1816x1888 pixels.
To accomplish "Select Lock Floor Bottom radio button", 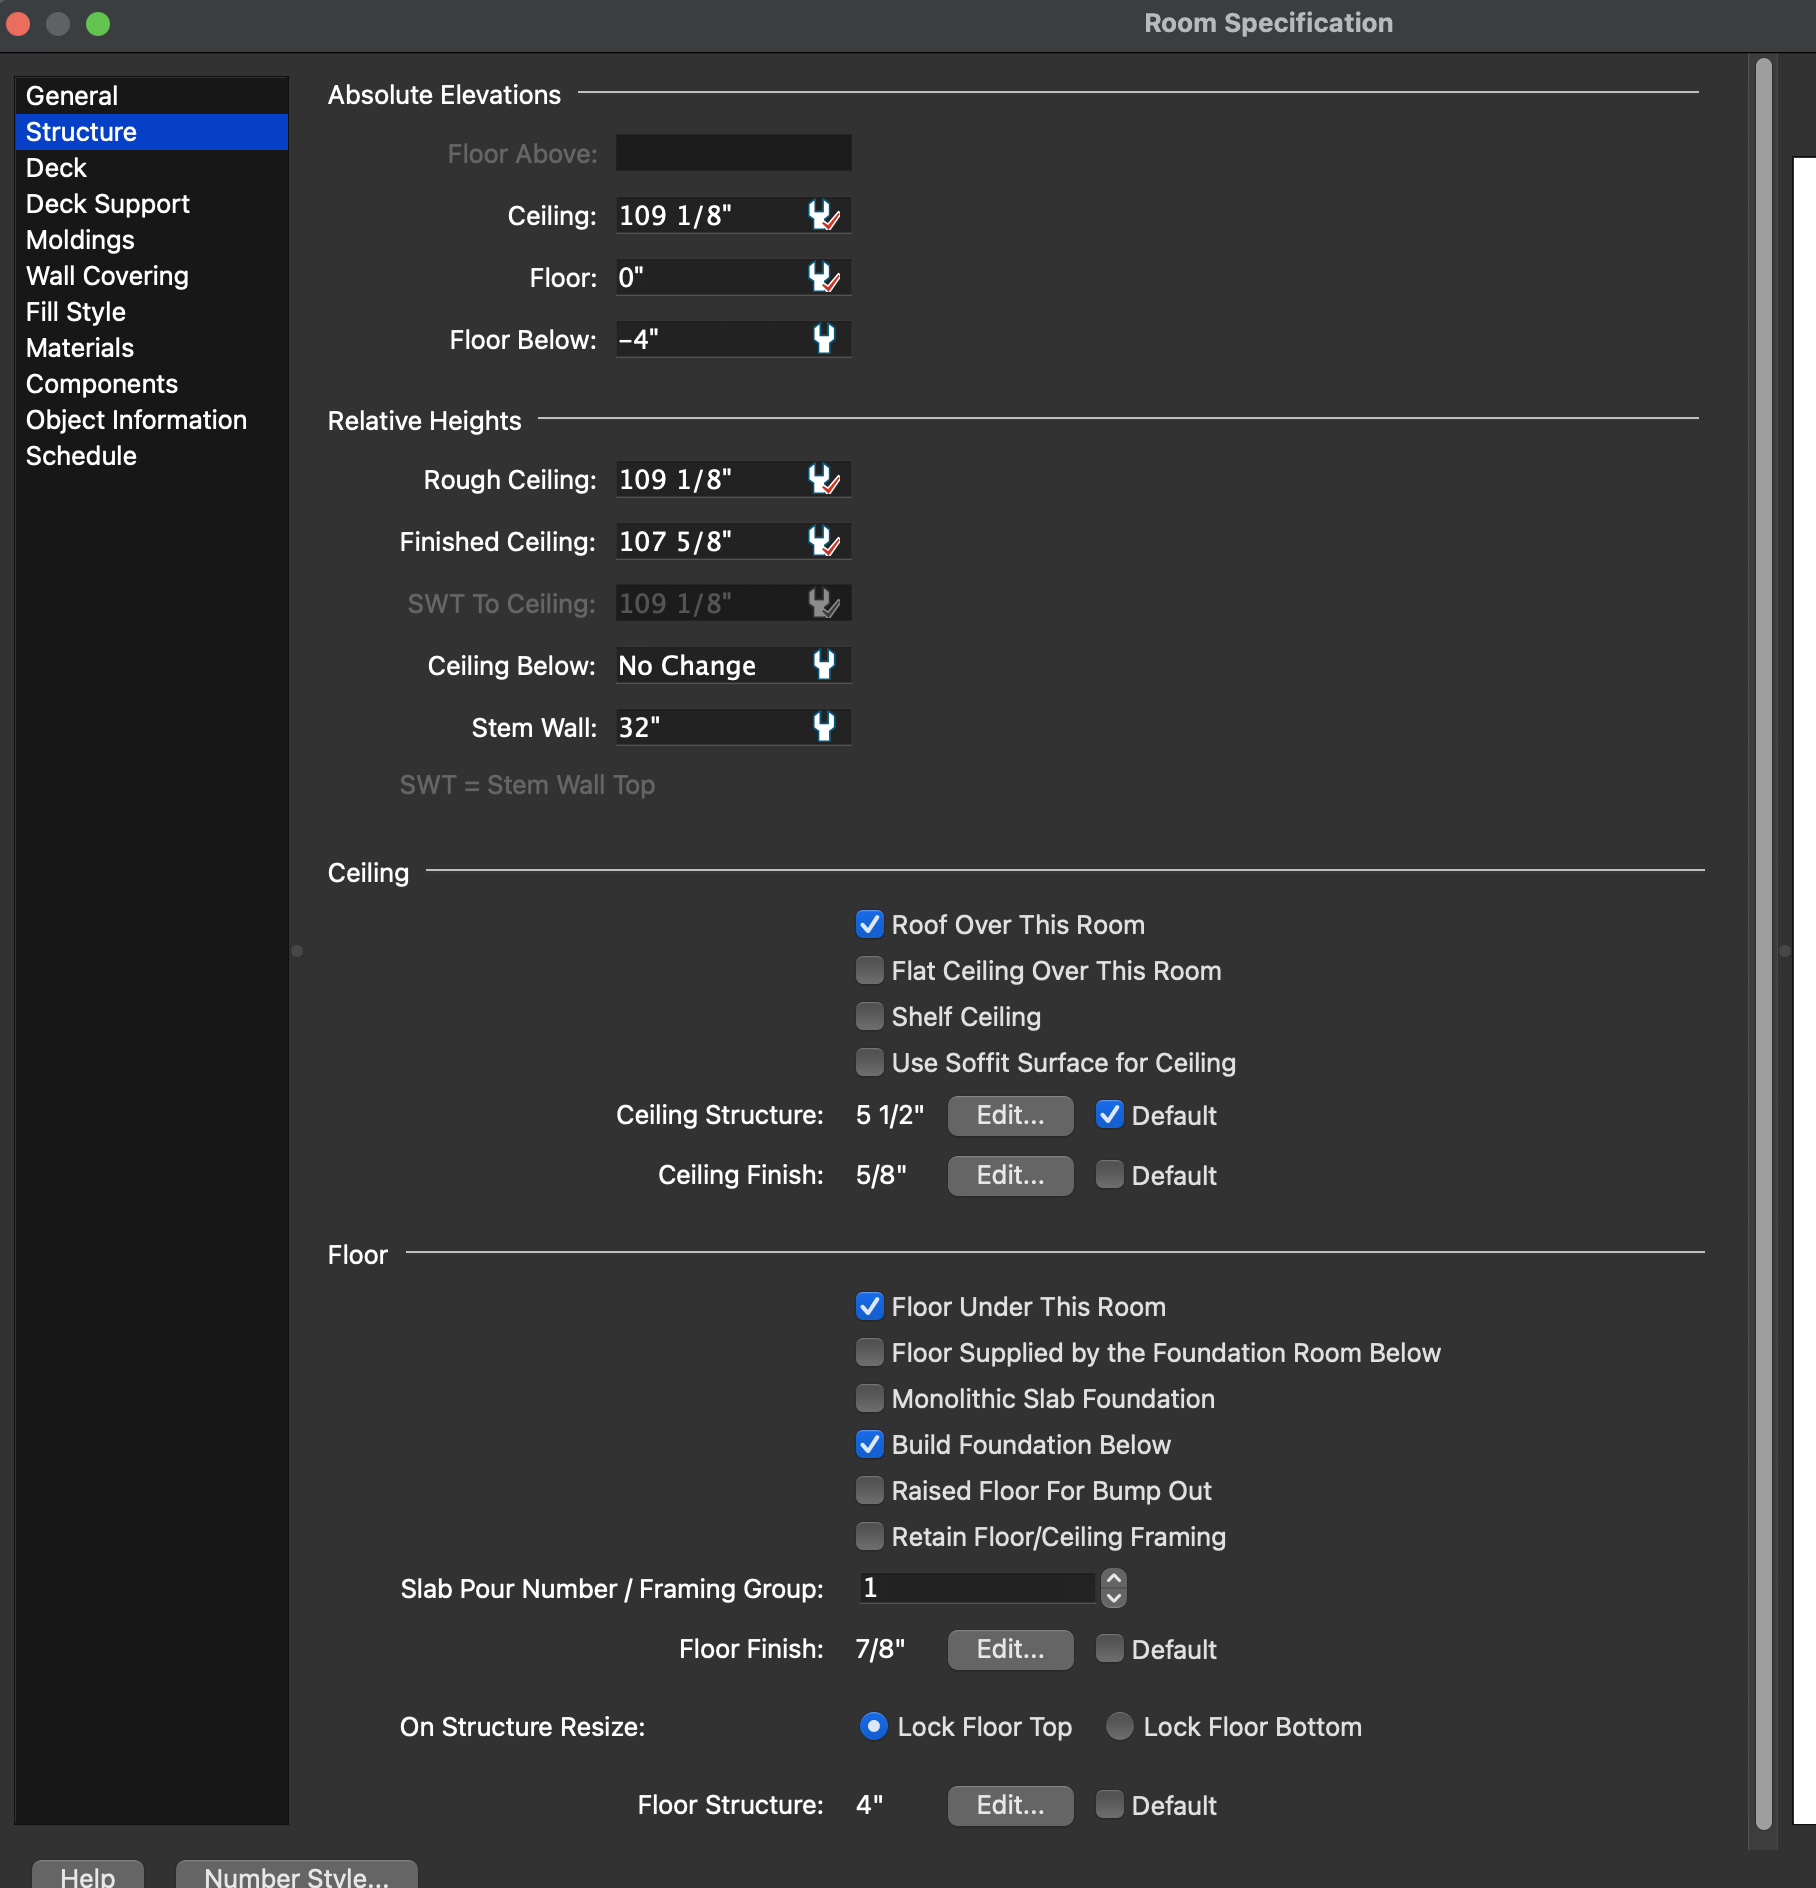I will pyautogui.click(x=1119, y=1727).
